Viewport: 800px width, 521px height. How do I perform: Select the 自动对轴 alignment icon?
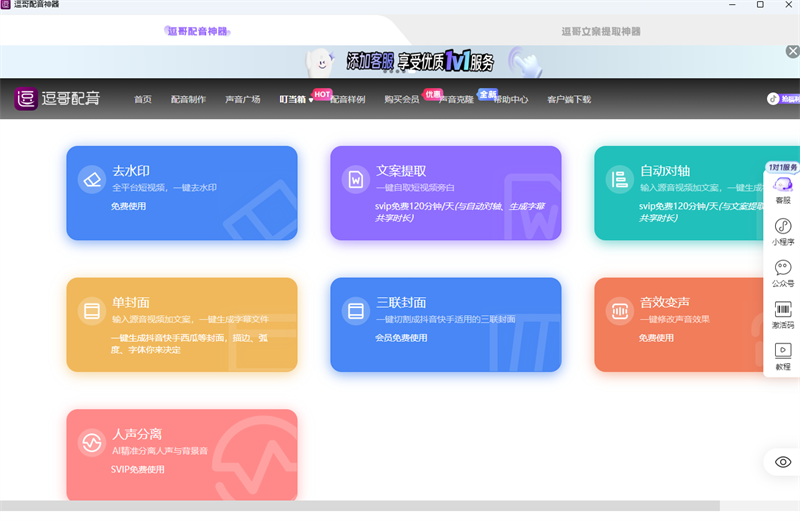[619, 179]
